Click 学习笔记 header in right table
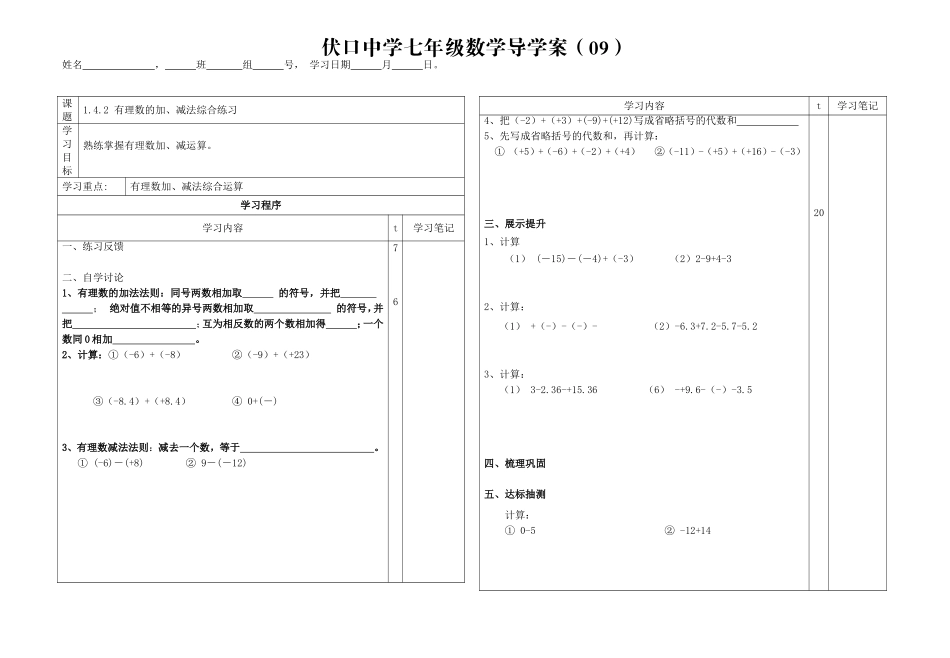Screen dimensions: 950x658 pyautogui.click(x=857, y=106)
